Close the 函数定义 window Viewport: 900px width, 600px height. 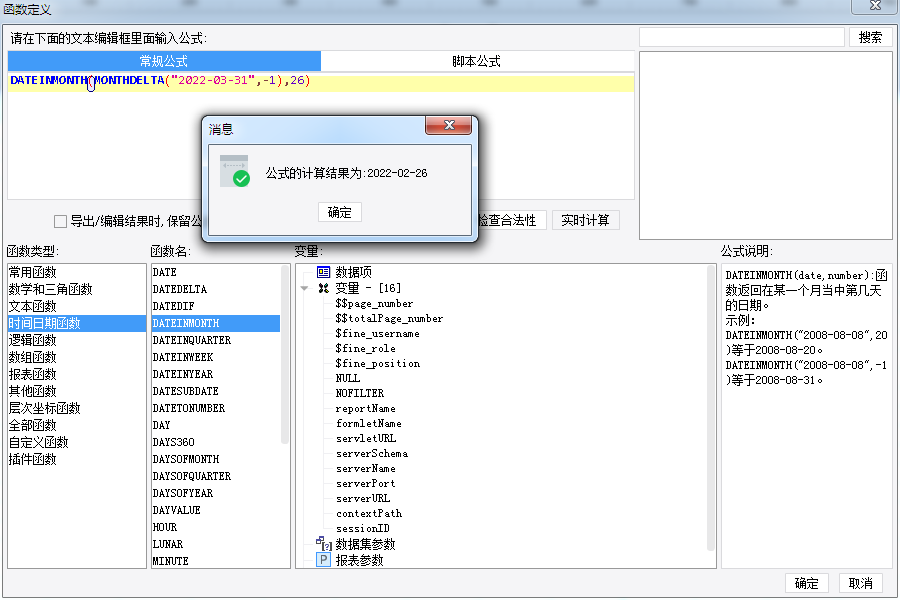875,6
